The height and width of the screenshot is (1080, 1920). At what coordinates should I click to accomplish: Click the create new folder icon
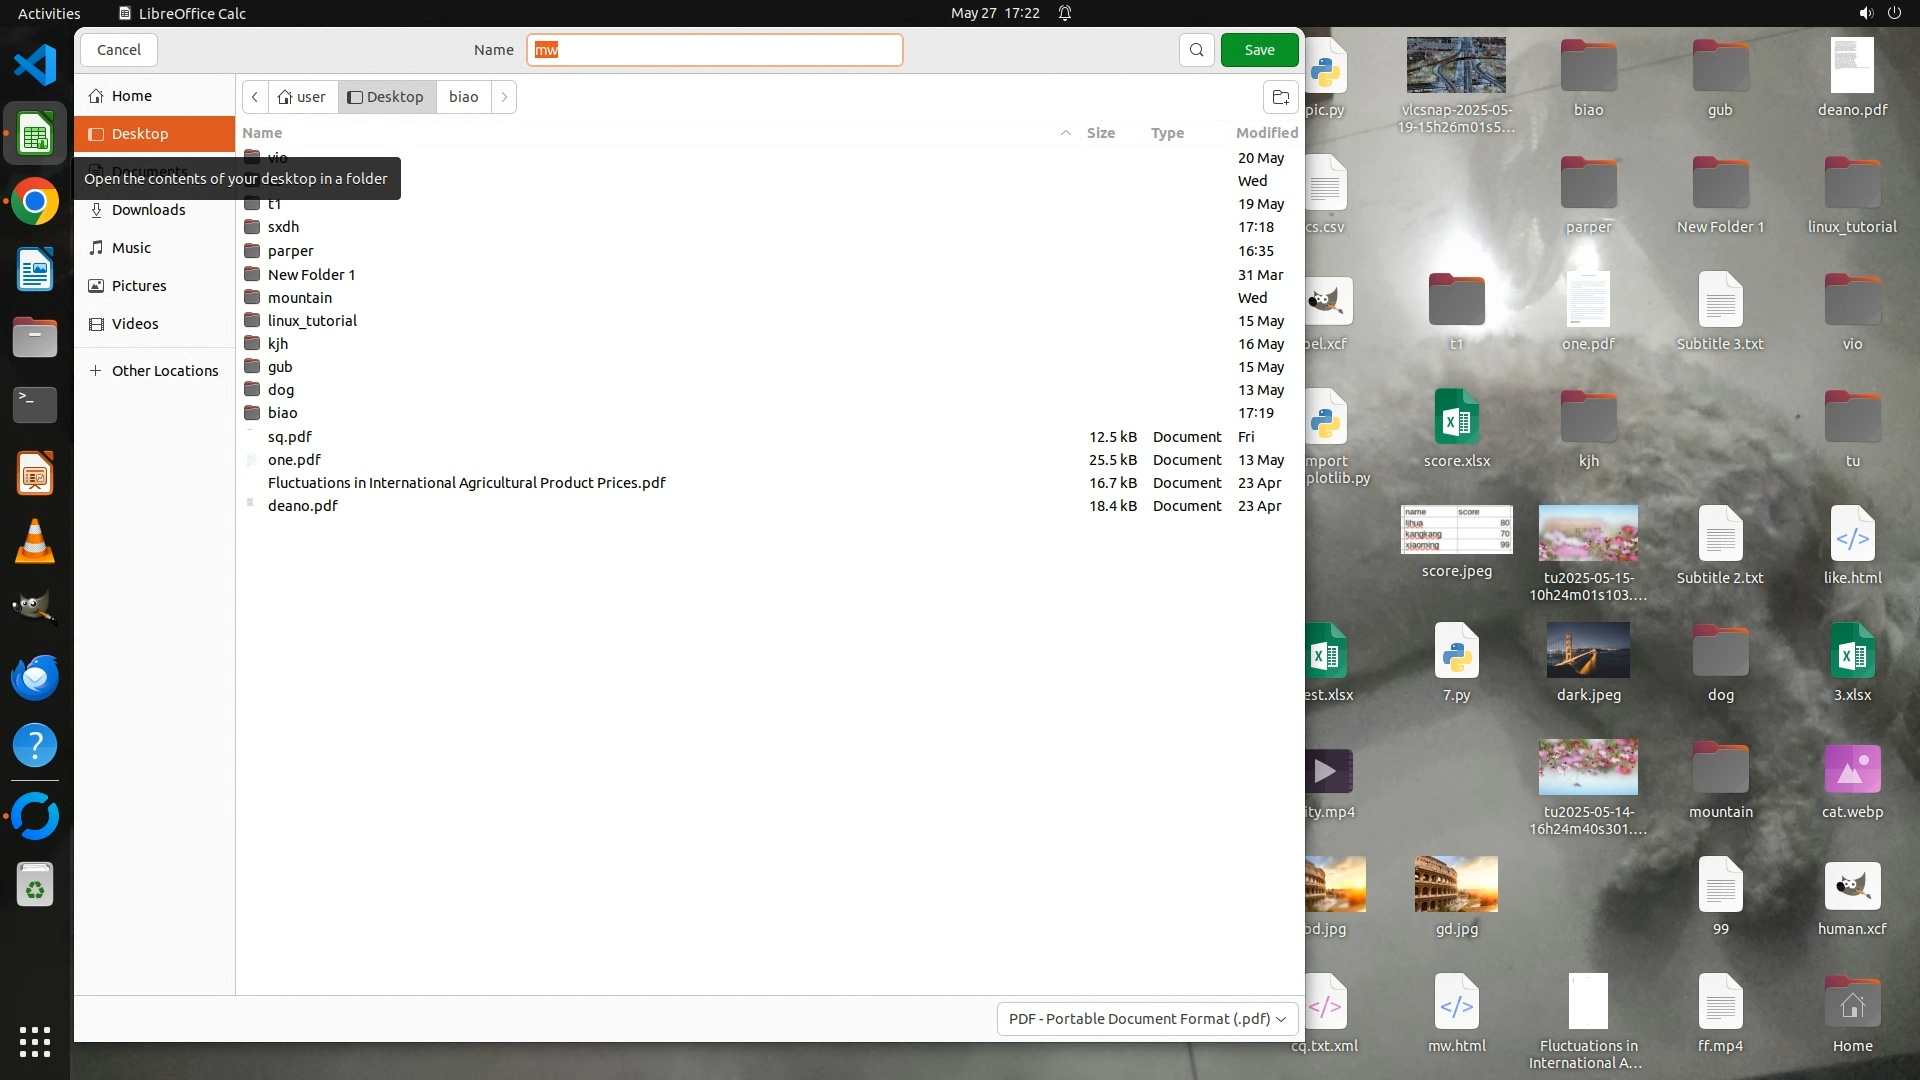coord(1280,97)
